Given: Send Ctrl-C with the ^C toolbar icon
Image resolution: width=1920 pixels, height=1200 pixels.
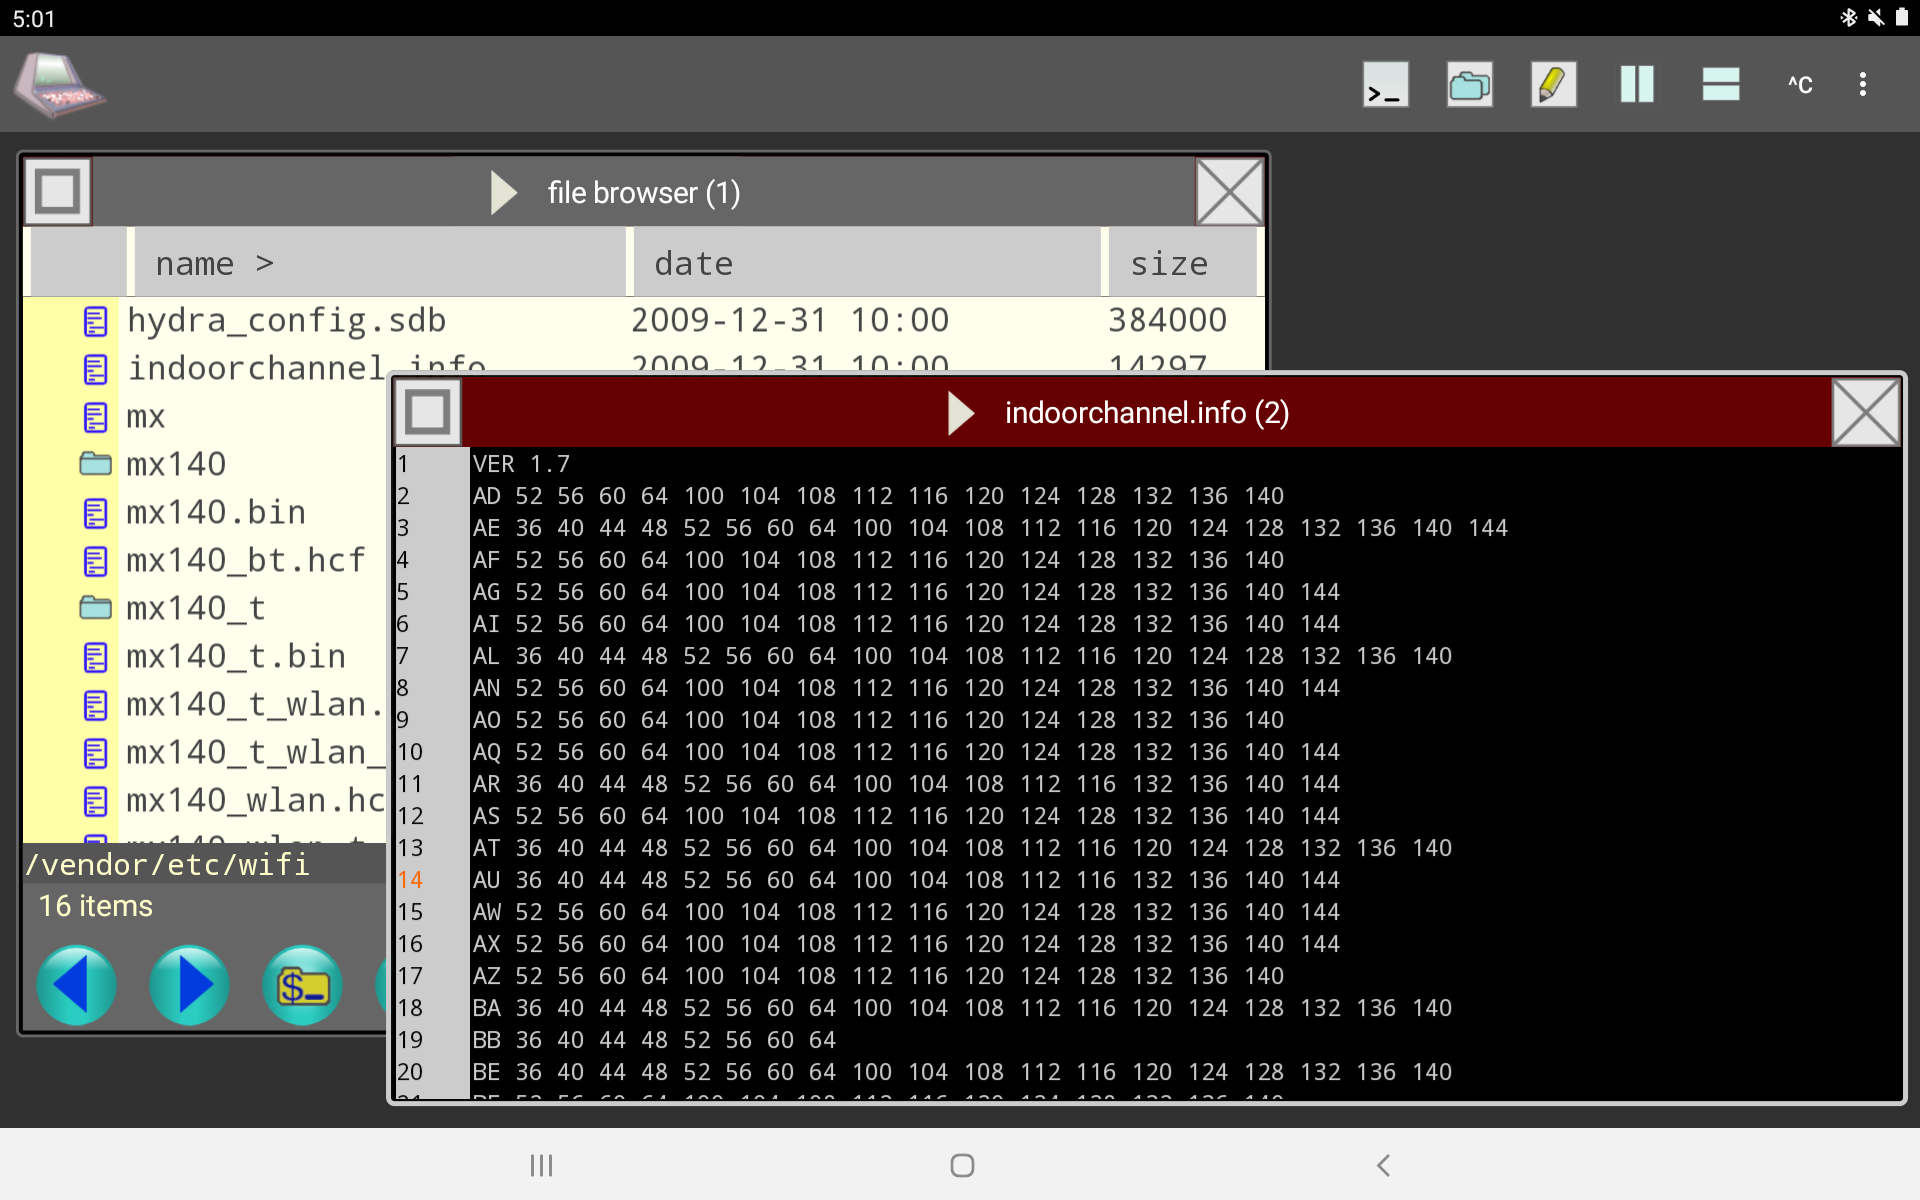Looking at the screenshot, I should point(1798,84).
